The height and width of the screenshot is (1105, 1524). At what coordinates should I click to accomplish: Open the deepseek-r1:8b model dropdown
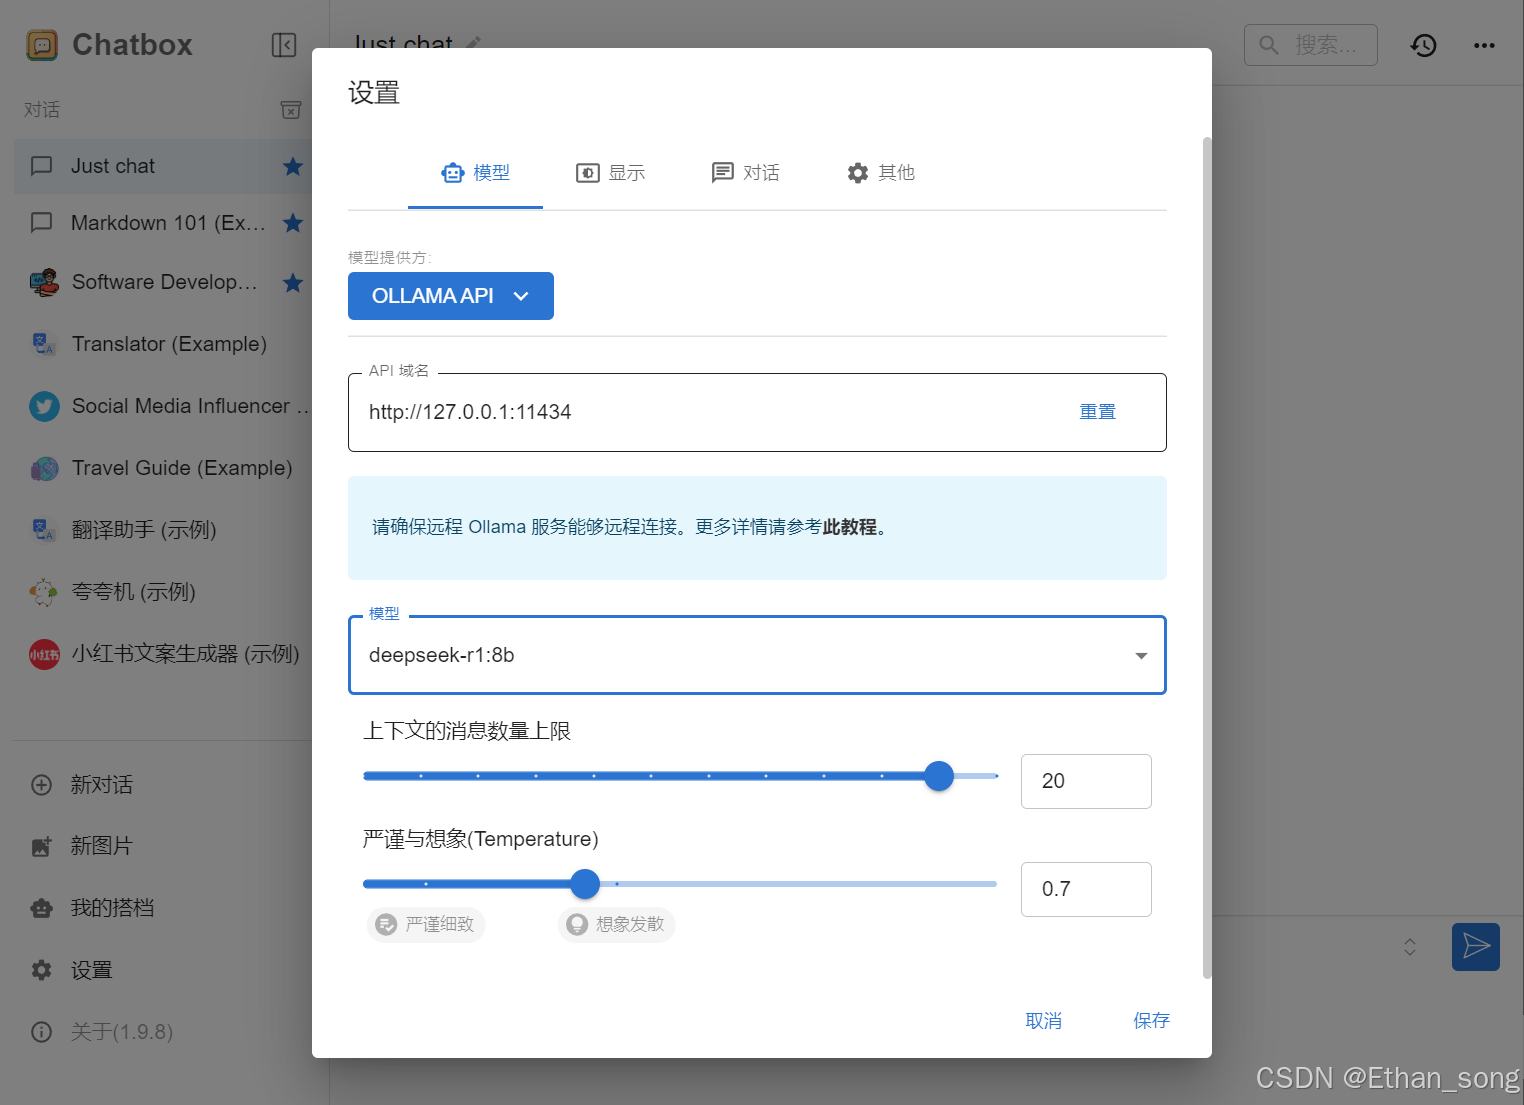click(x=757, y=655)
